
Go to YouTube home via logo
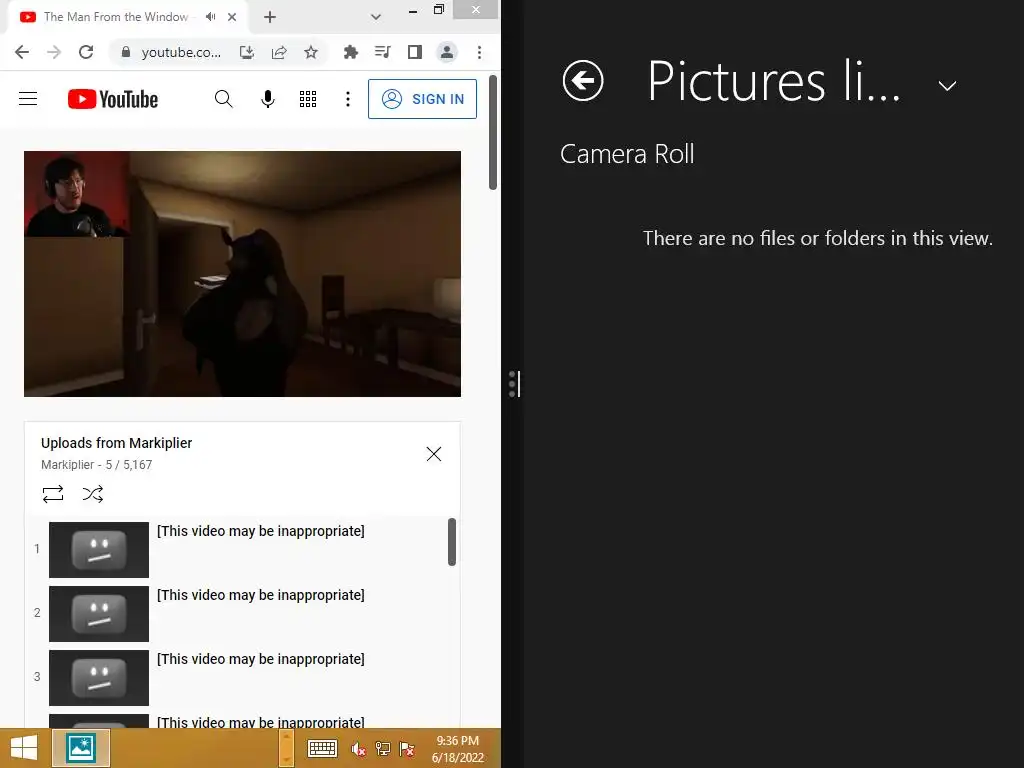[113, 99]
